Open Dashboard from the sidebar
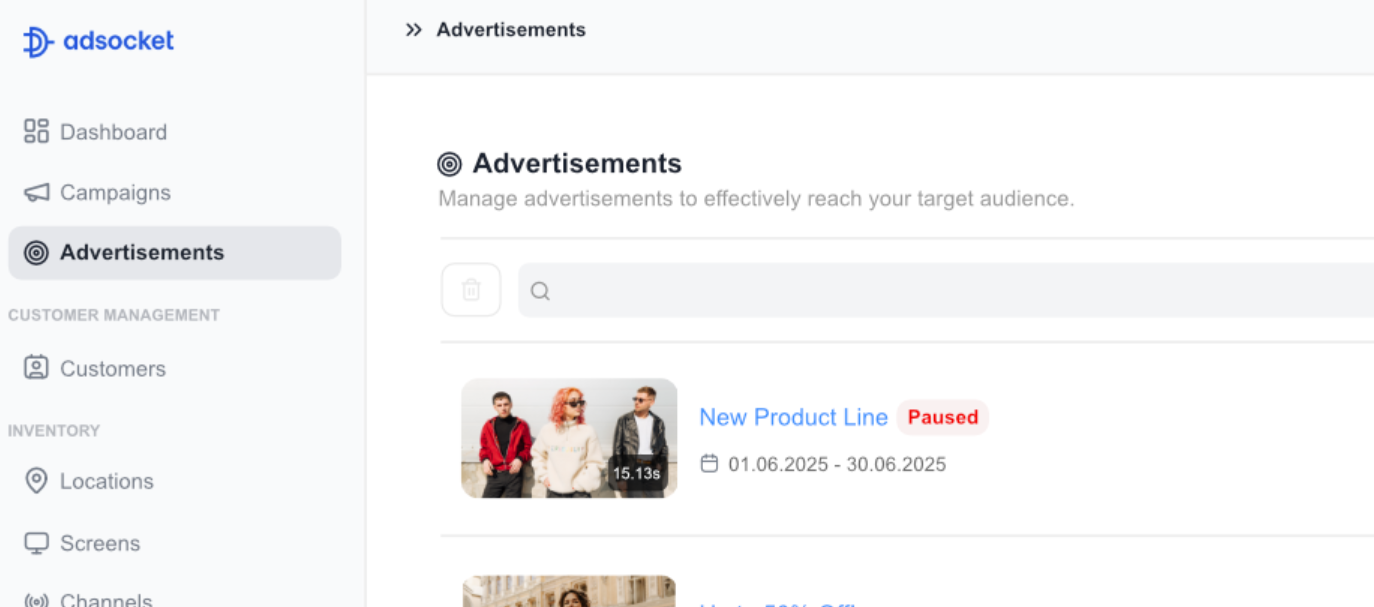1374x607 pixels. (x=113, y=132)
